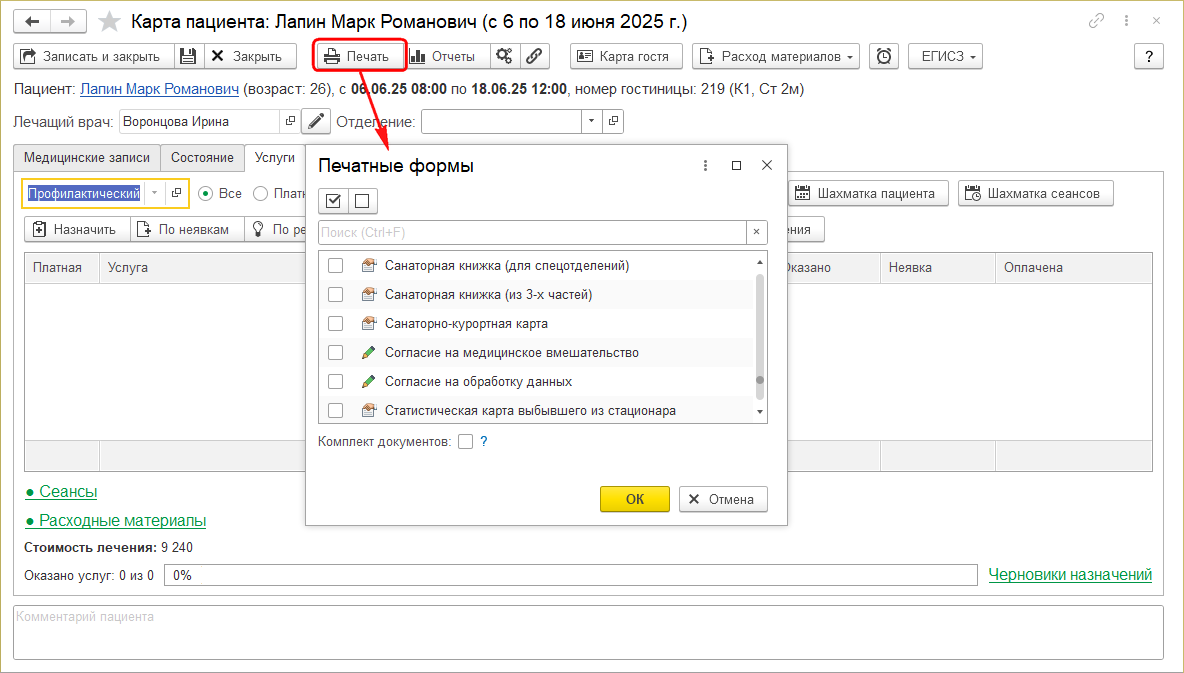Check Санаторно-курортная карта checkbox

tap(335, 323)
